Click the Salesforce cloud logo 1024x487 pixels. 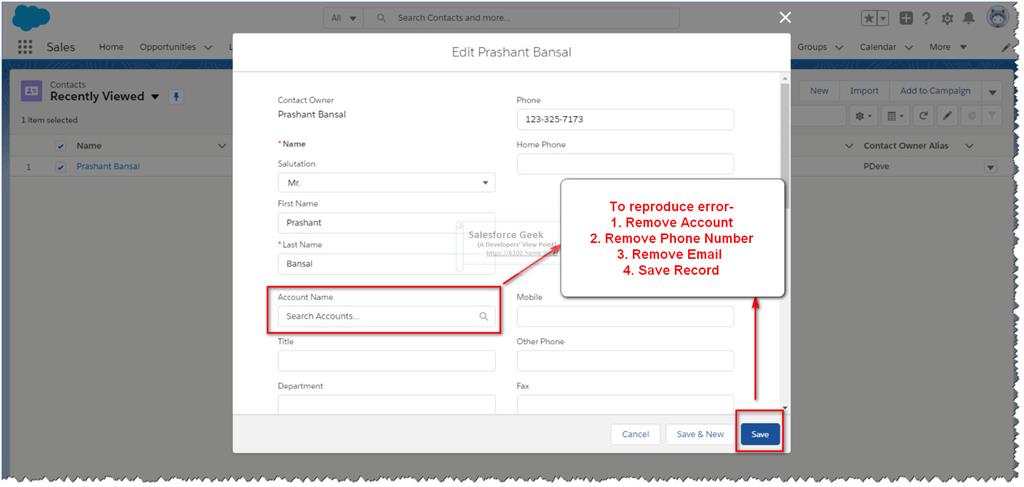tap(31, 18)
